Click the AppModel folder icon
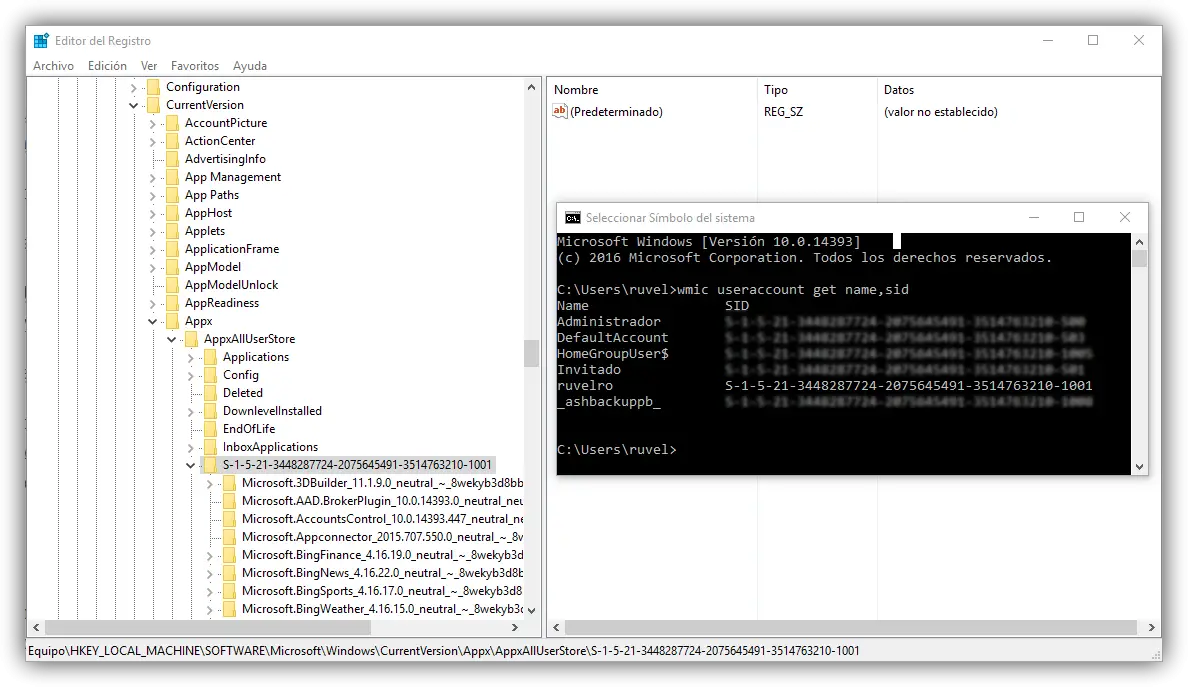Image resolution: width=1188 pixels, height=687 pixels. point(172,267)
